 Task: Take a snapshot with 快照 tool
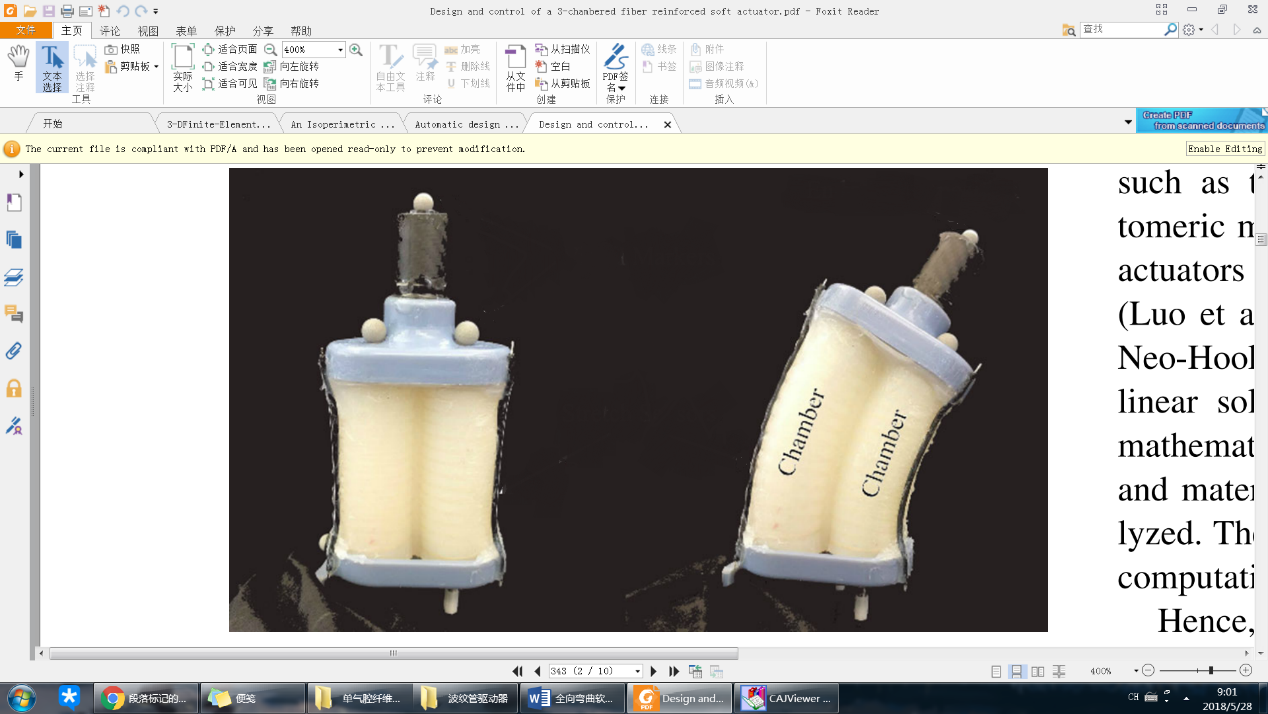click(123, 49)
